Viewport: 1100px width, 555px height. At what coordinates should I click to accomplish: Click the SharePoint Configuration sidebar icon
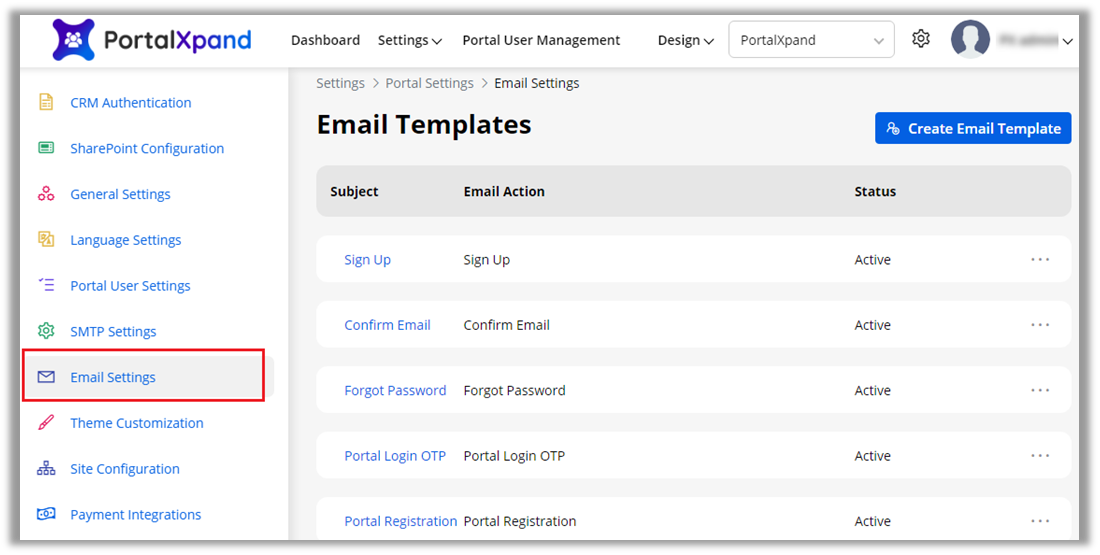[46, 148]
